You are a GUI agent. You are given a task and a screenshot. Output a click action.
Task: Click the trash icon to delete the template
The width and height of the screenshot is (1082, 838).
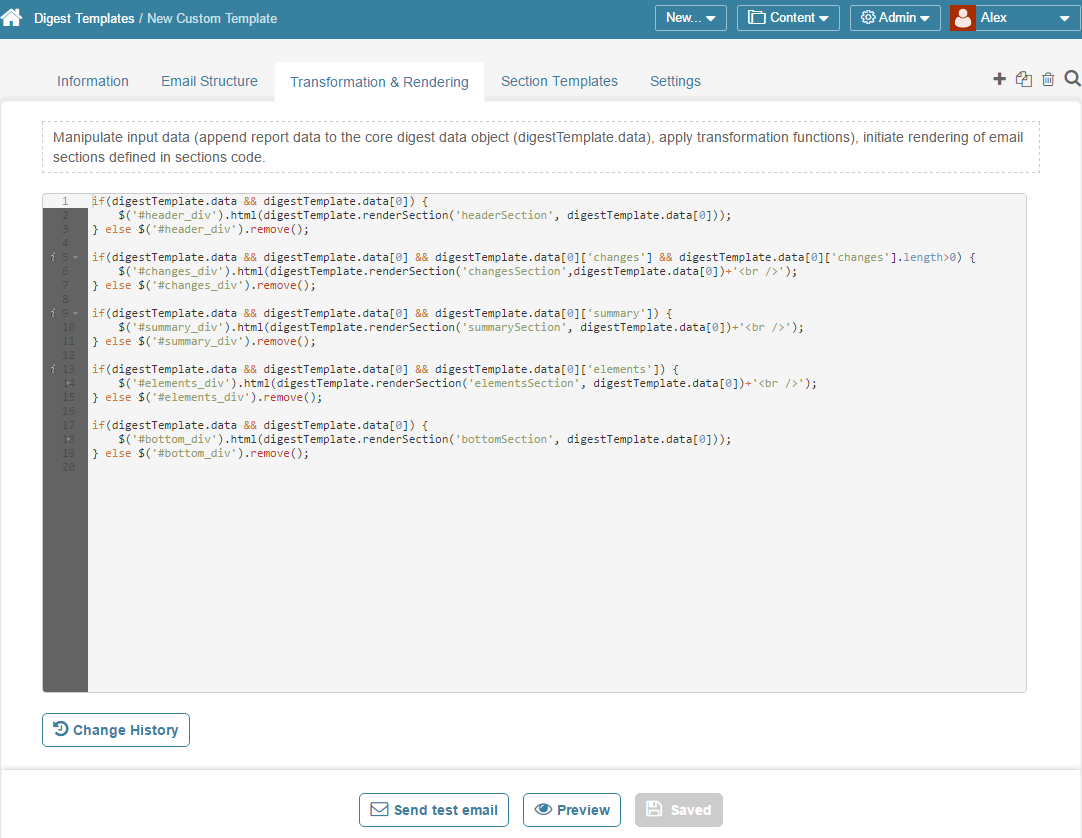1048,79
